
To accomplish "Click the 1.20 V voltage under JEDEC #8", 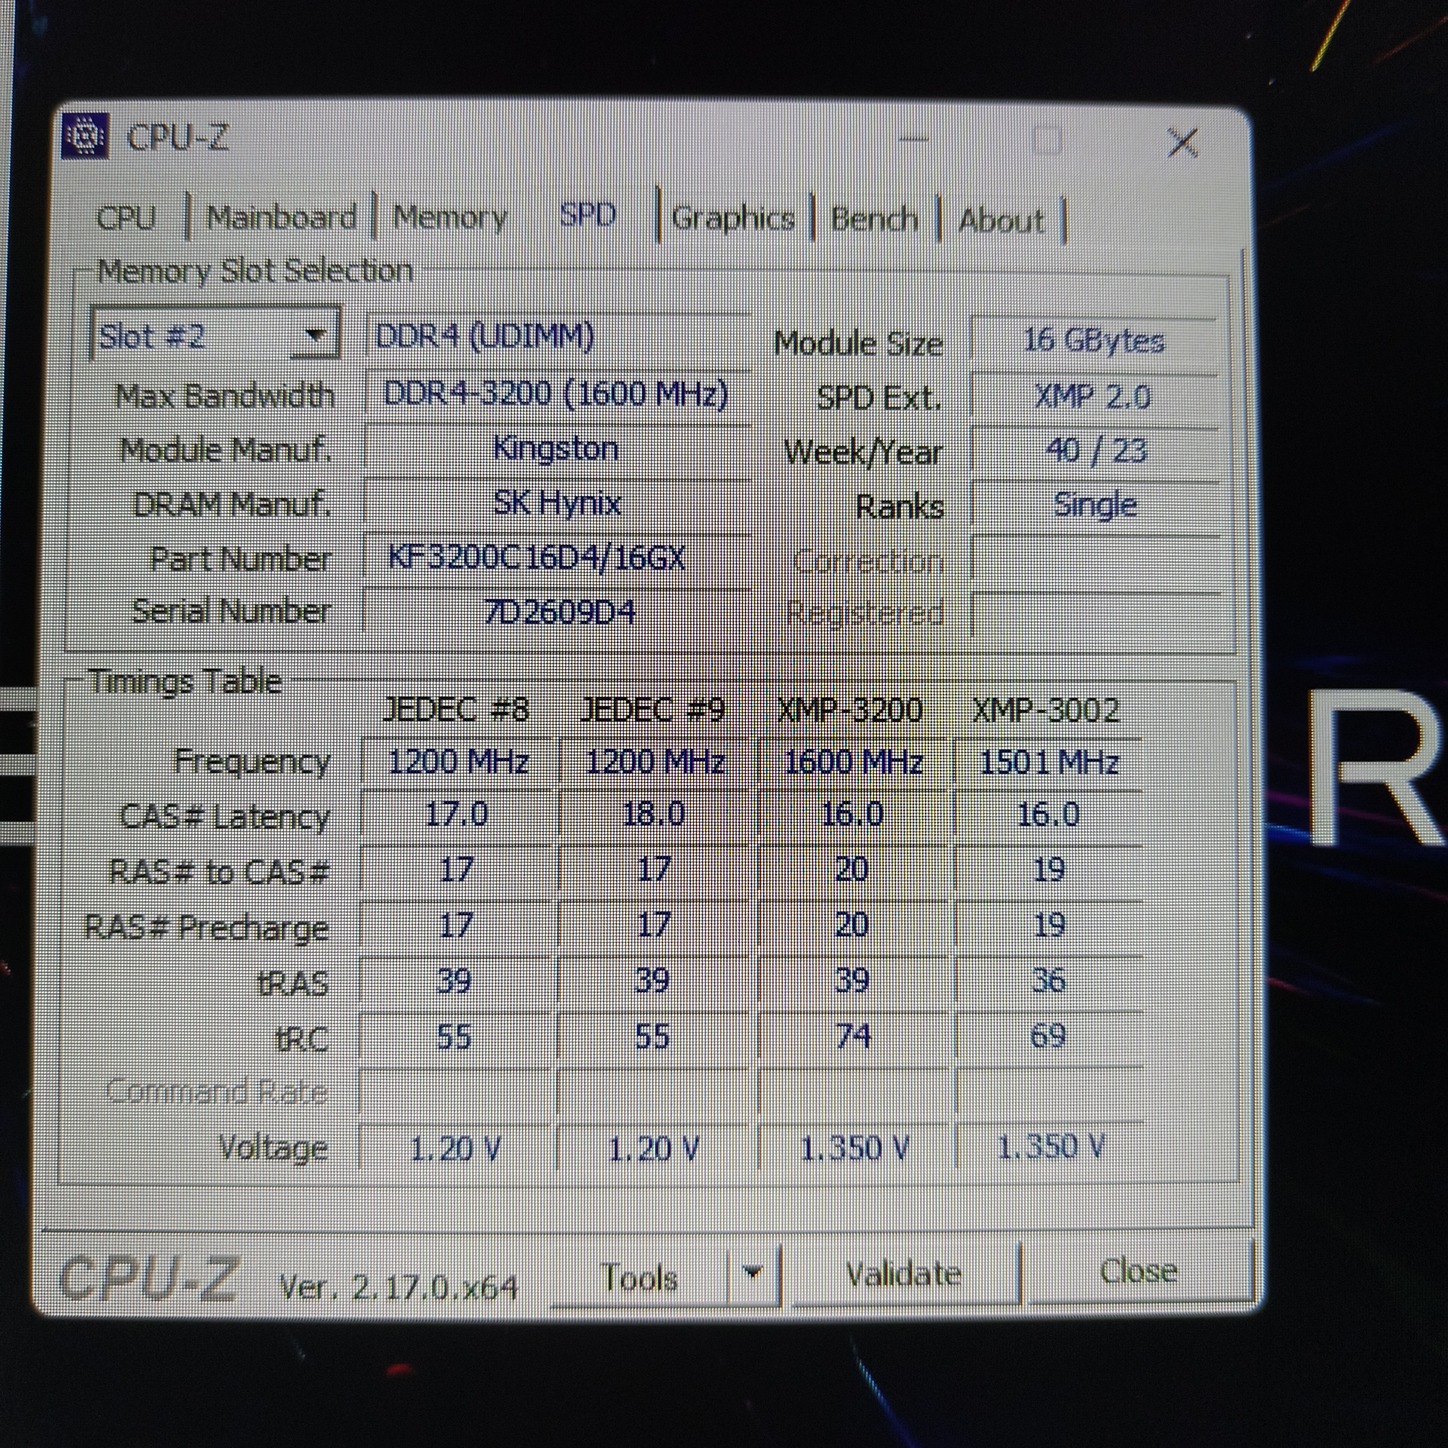I will [456, 1148].
